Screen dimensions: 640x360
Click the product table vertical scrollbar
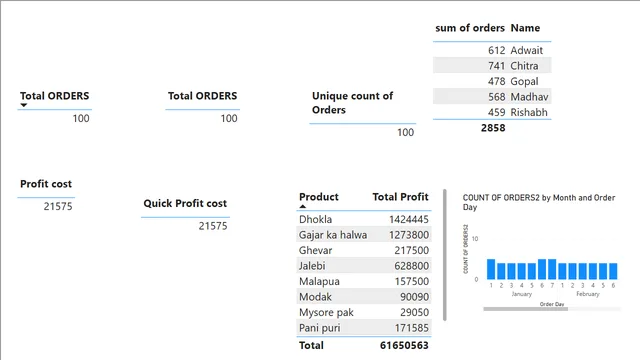pos(444,255)
